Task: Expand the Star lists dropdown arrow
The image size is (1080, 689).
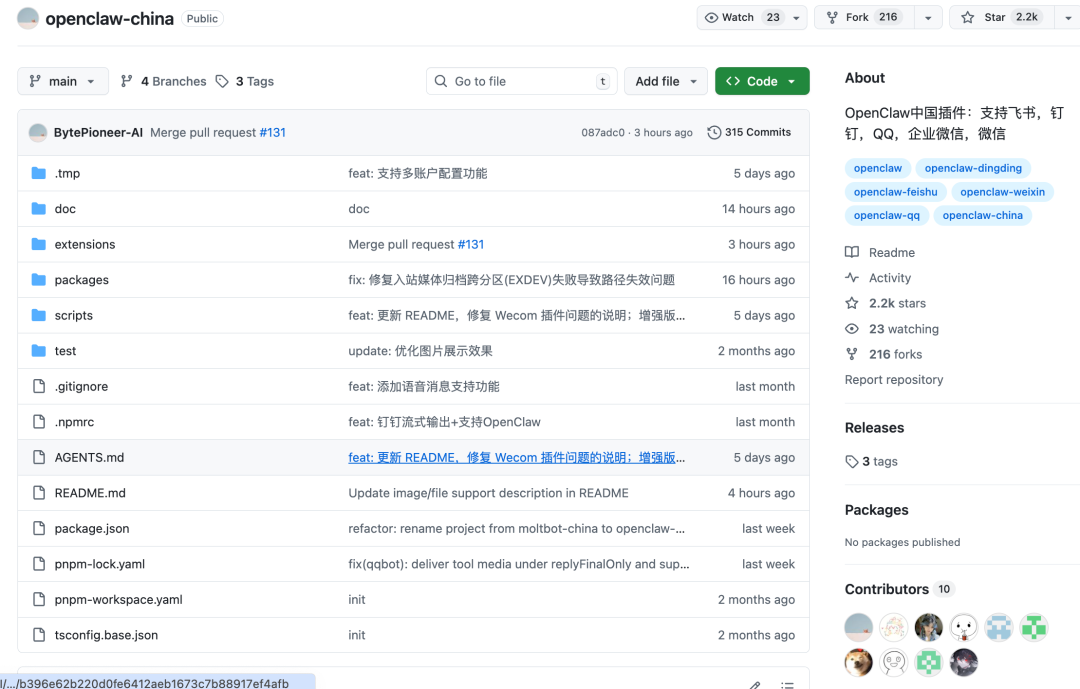Action: [x=1068, y=18]
